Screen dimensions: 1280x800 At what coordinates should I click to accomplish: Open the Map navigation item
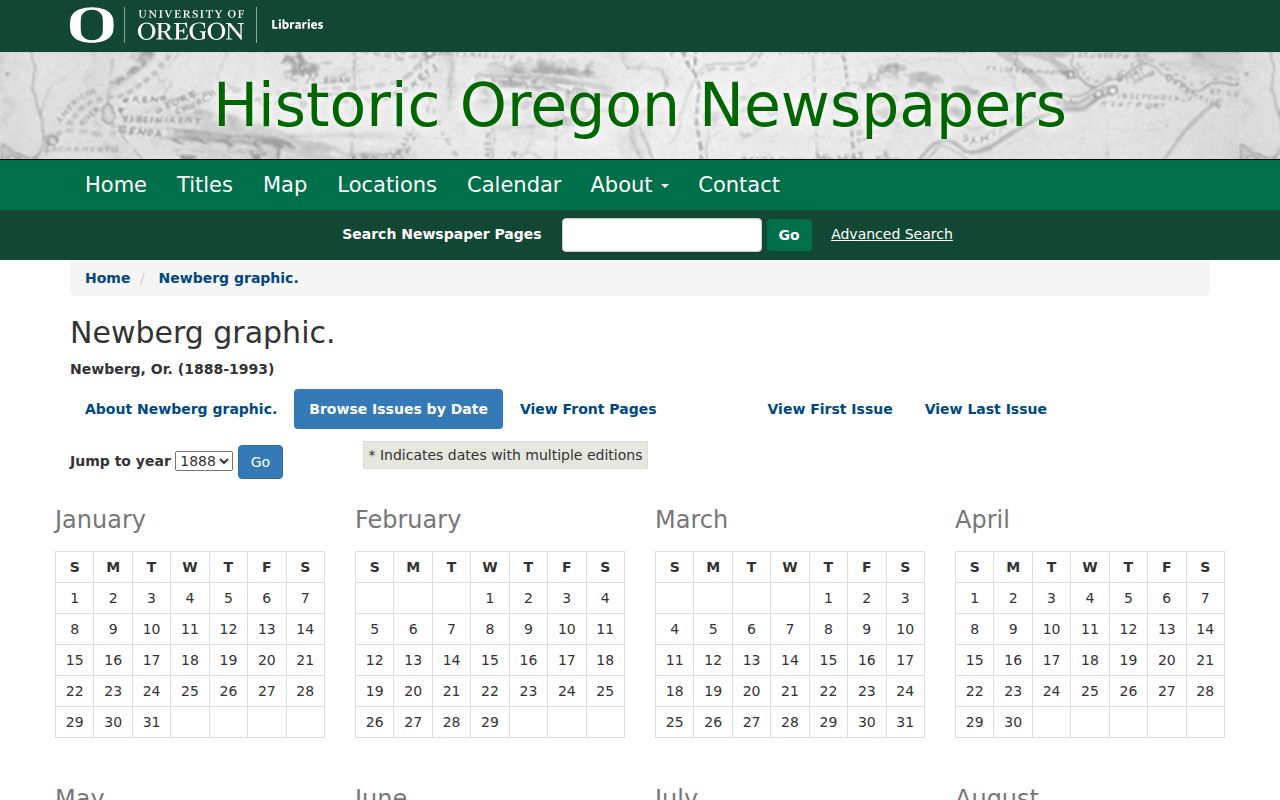(285, 185)
